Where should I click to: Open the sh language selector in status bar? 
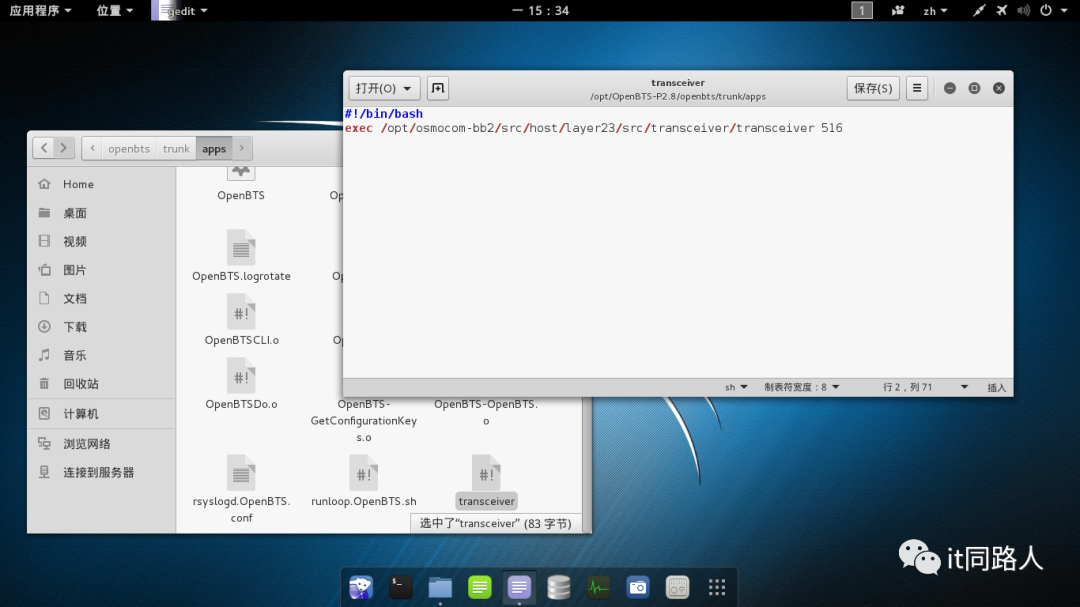(x=736, y=387)
